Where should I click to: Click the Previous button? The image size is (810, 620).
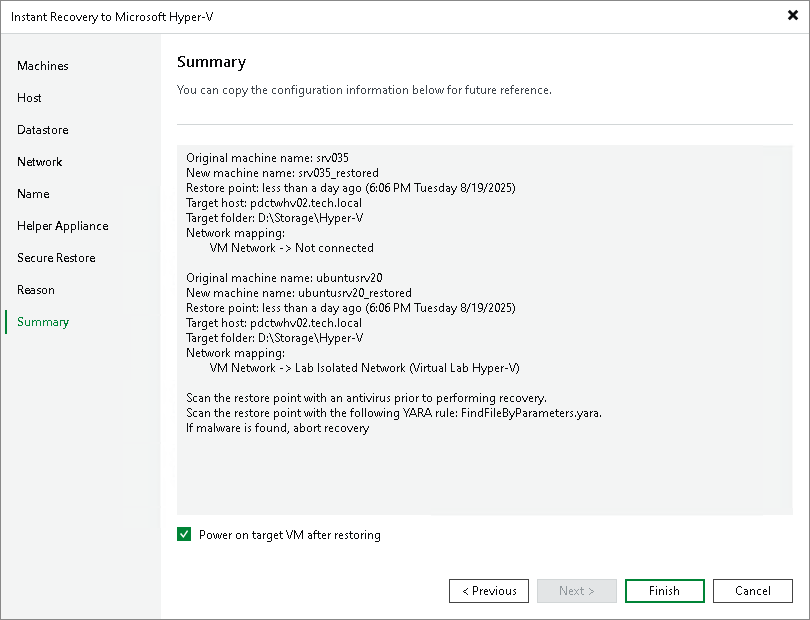click(x=489, y=590)
